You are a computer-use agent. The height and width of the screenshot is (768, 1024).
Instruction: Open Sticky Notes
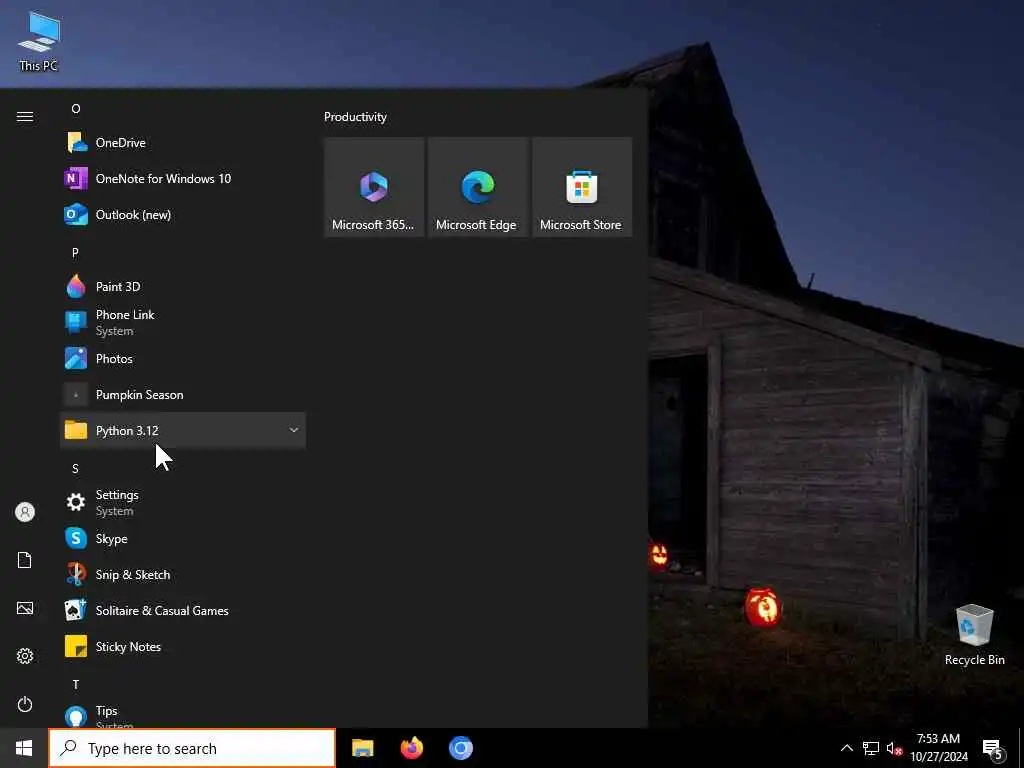pyautogui.click(x=183, y=646)
